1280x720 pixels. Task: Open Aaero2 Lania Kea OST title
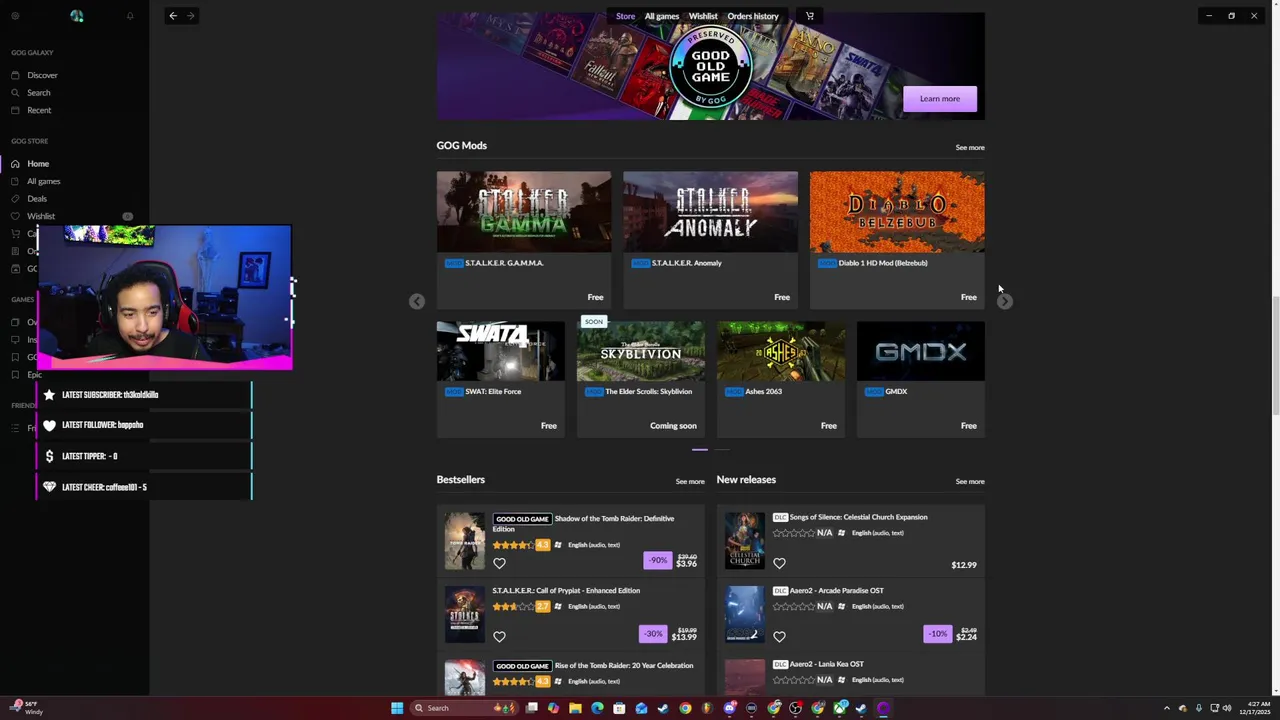(x=826, y=664)
